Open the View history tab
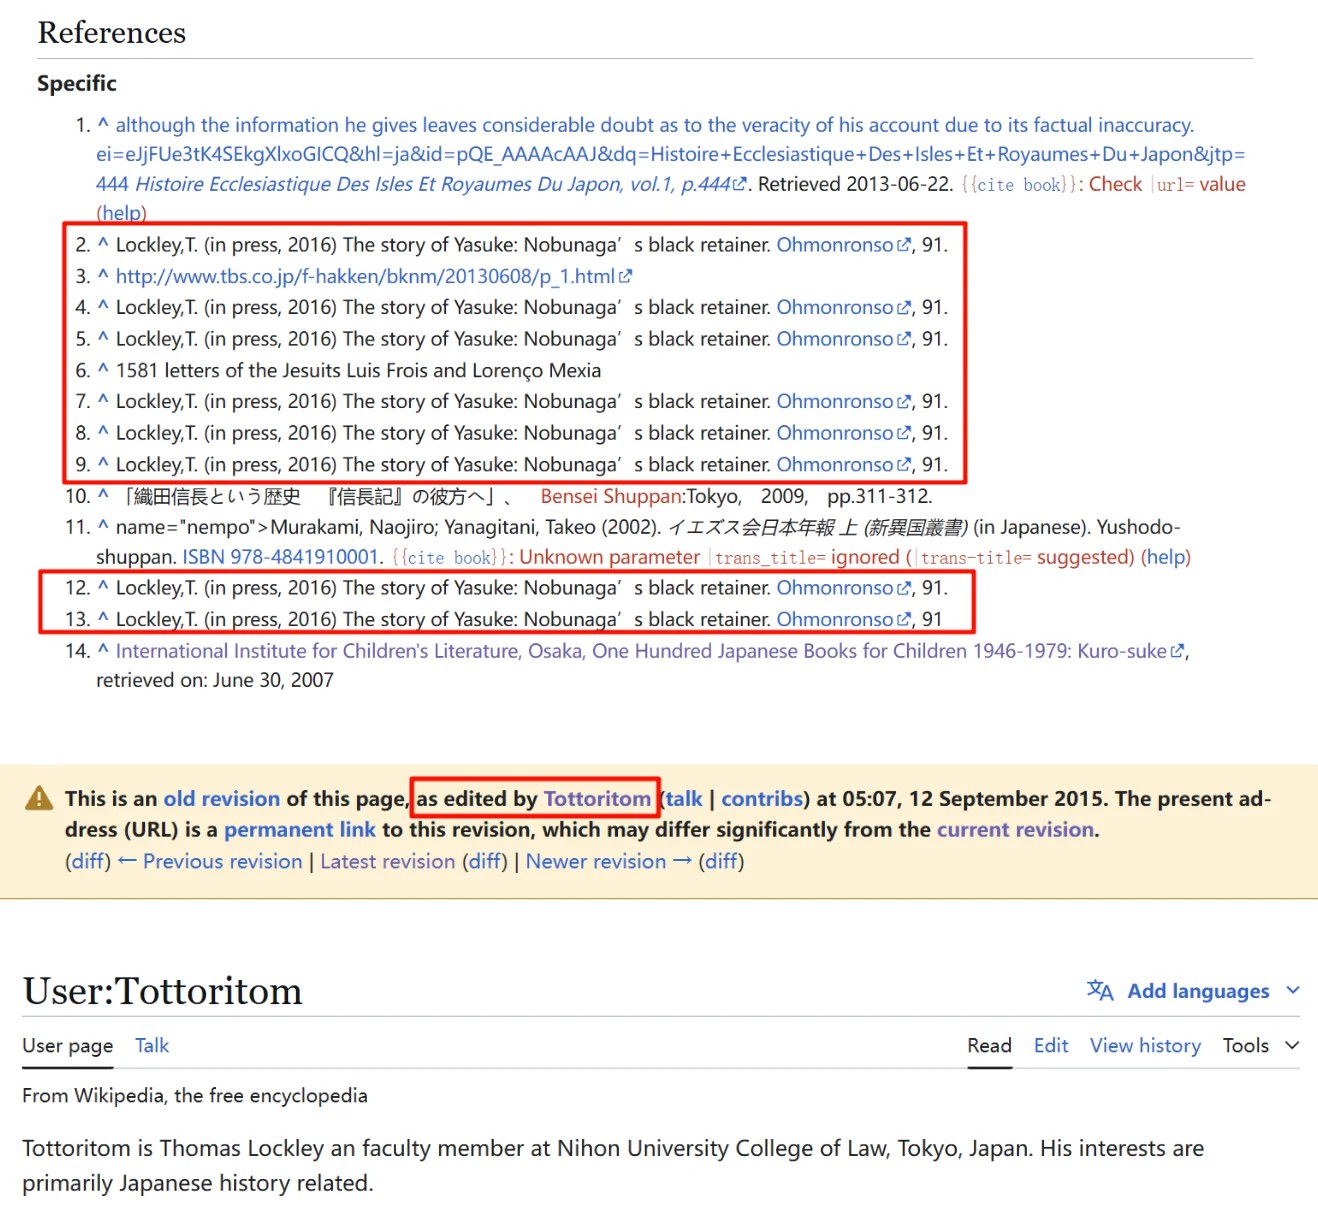Viewport: 1318px width, 1208px height. click(1144, 1045)
